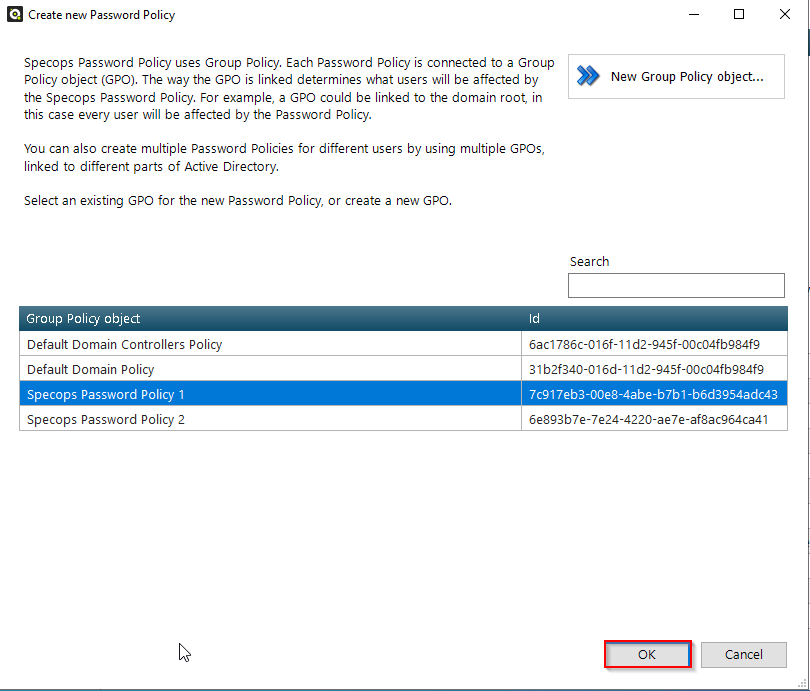Click the Specops app icon in title bar
Screen dimensions: 810x691
coord(14,14)
